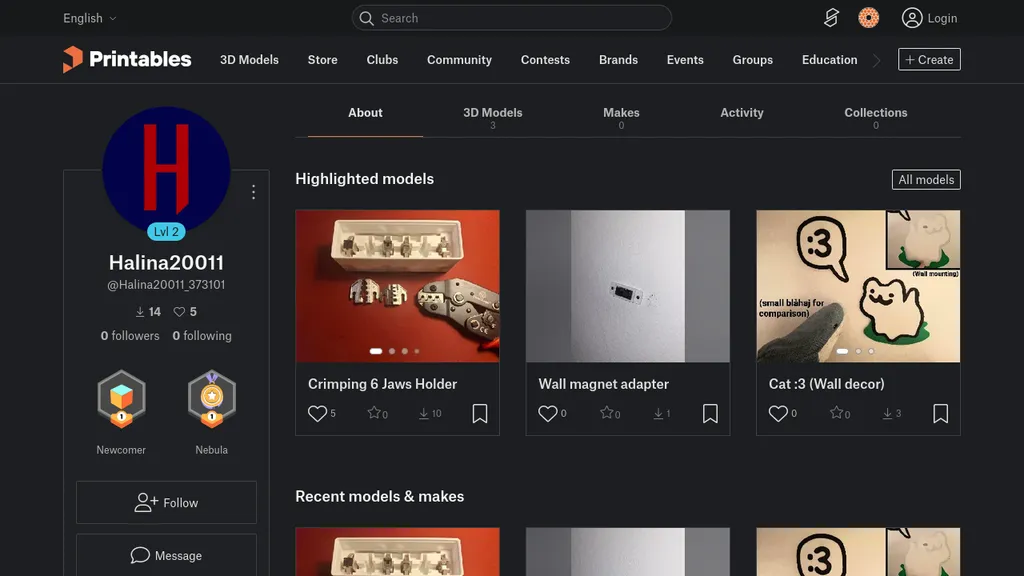Click the 0 following link

(x=202, y=336)
